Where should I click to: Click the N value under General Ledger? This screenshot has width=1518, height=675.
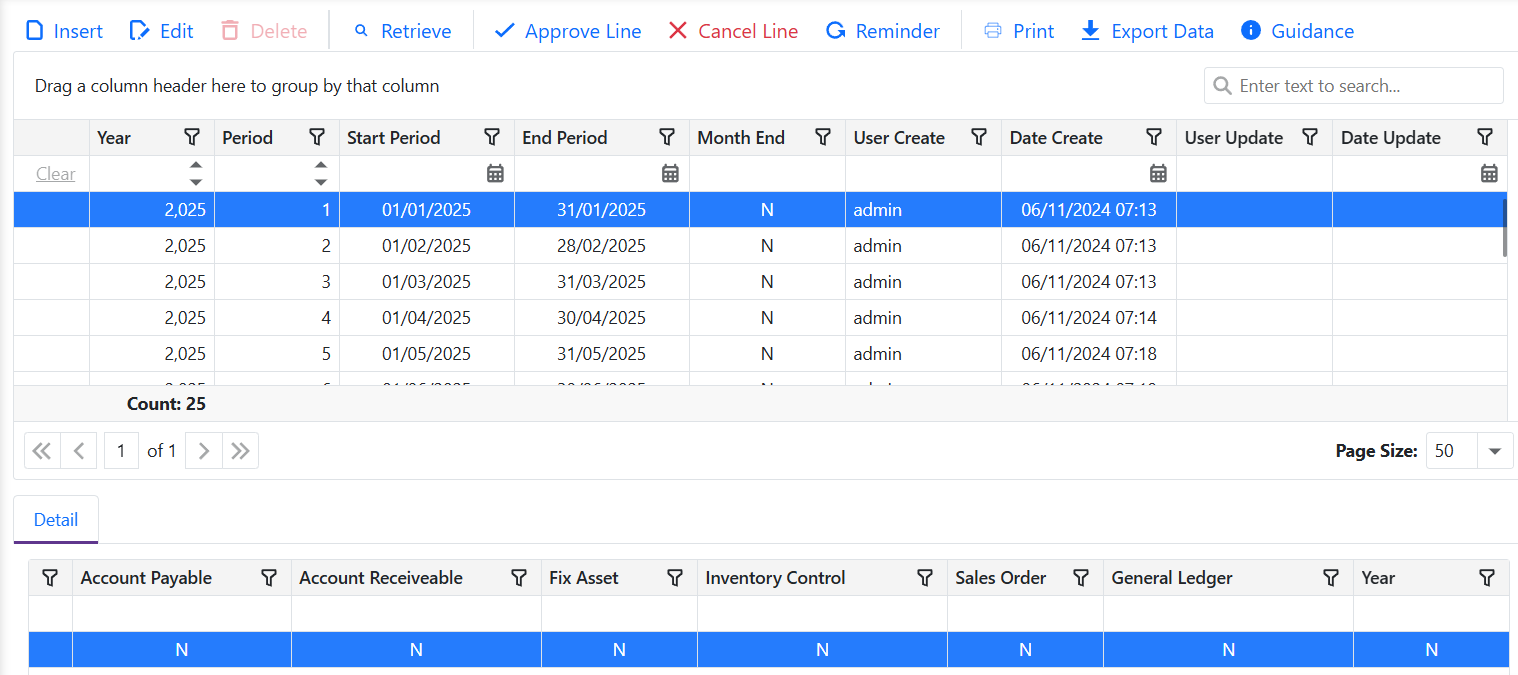coord(1228,649)
